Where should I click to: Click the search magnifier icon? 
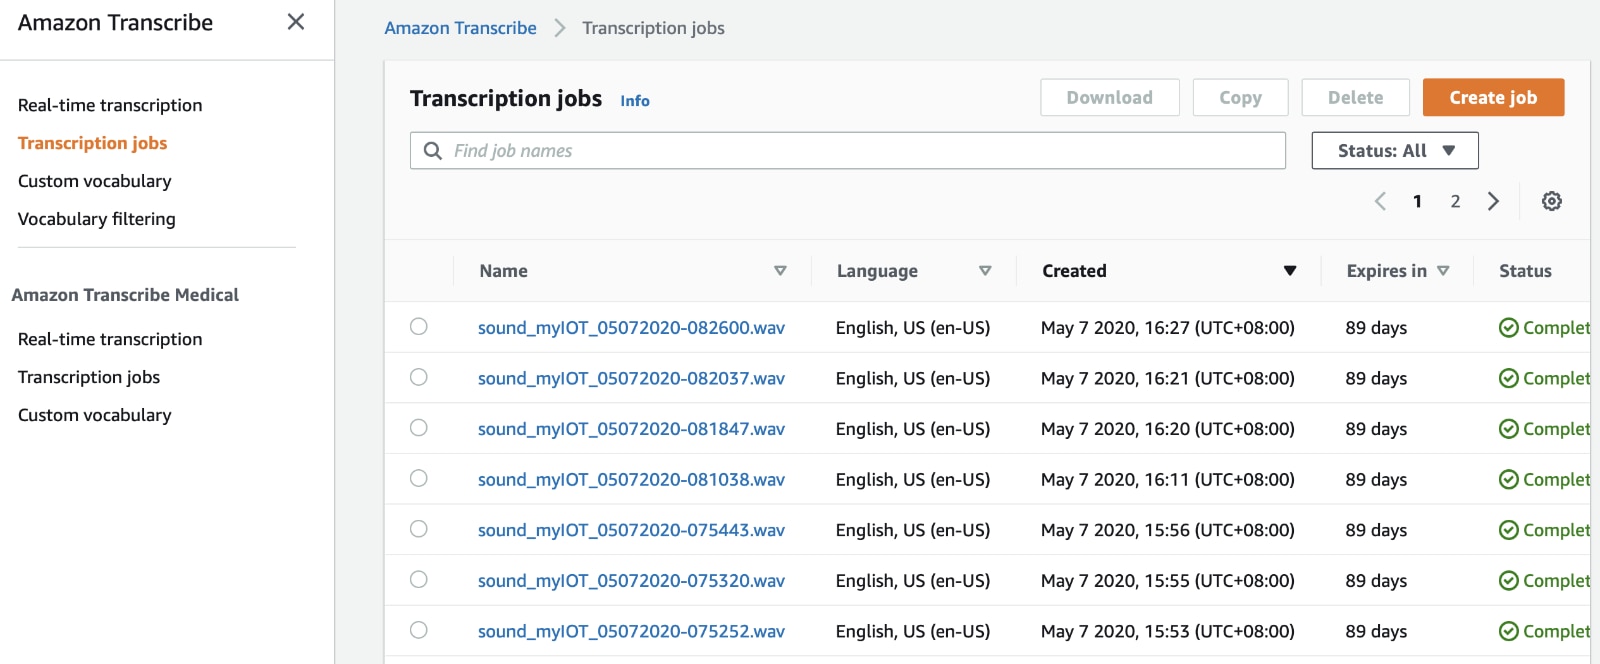[433, 151]
